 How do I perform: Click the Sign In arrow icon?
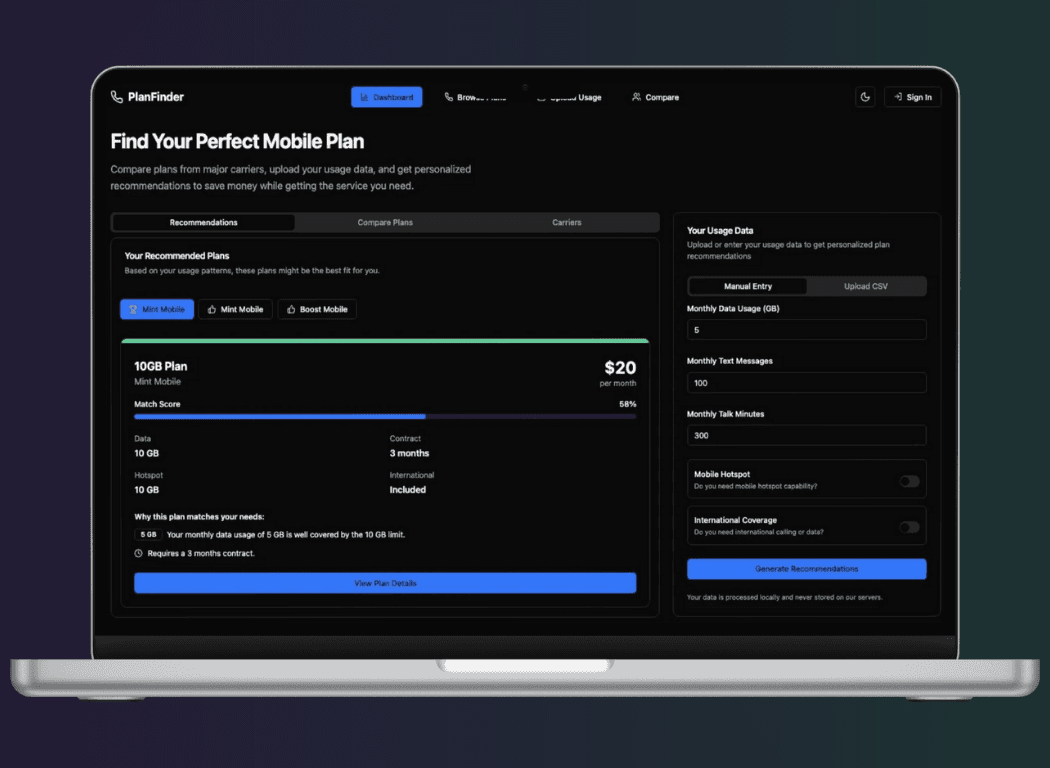(x=897, y=97)
